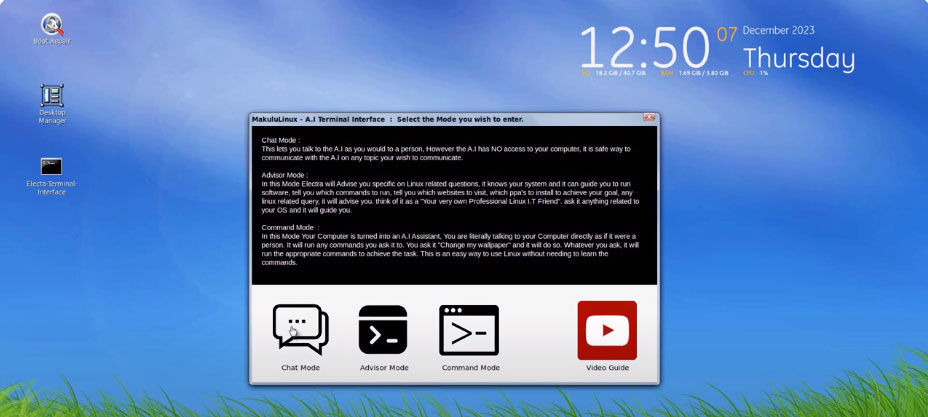The height and width of the screenshot is (417, 928).
Task: Click the 'Command Mode :' heading in description
Action: [291, 227]
